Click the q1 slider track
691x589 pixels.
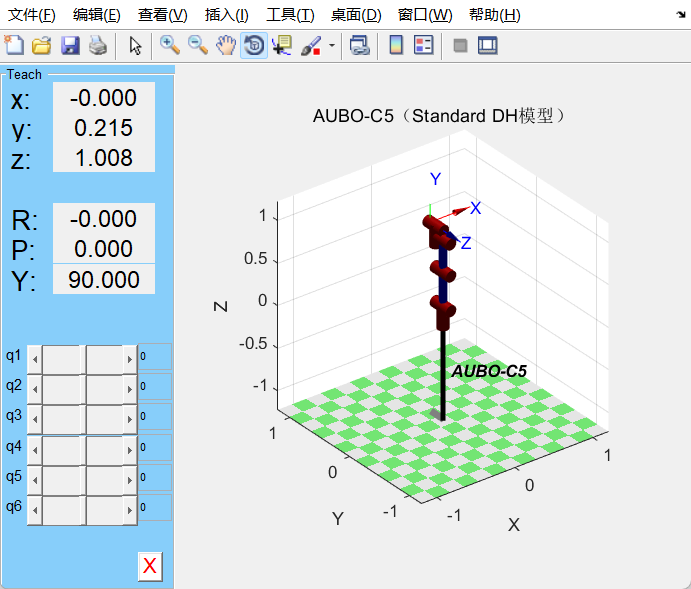click(x=82, y=359)
